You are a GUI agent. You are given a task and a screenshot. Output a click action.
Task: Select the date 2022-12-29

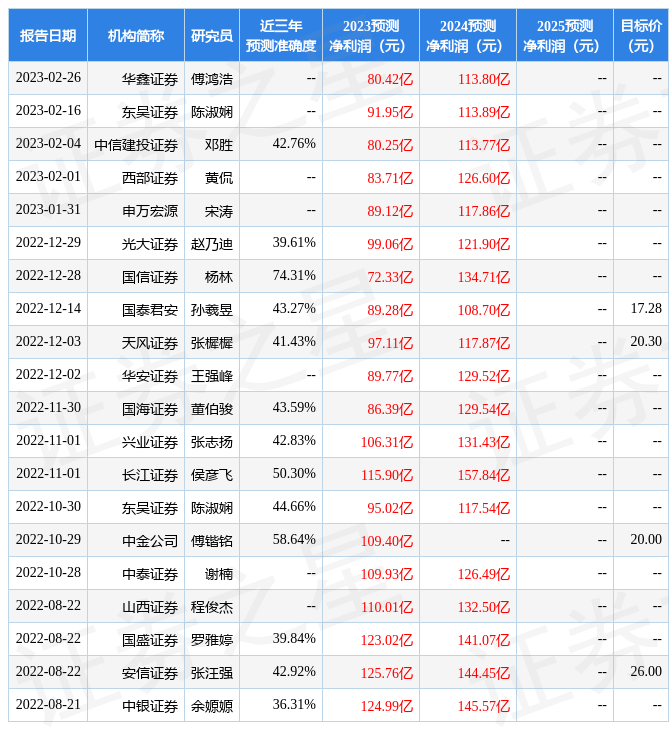(48, 243)
